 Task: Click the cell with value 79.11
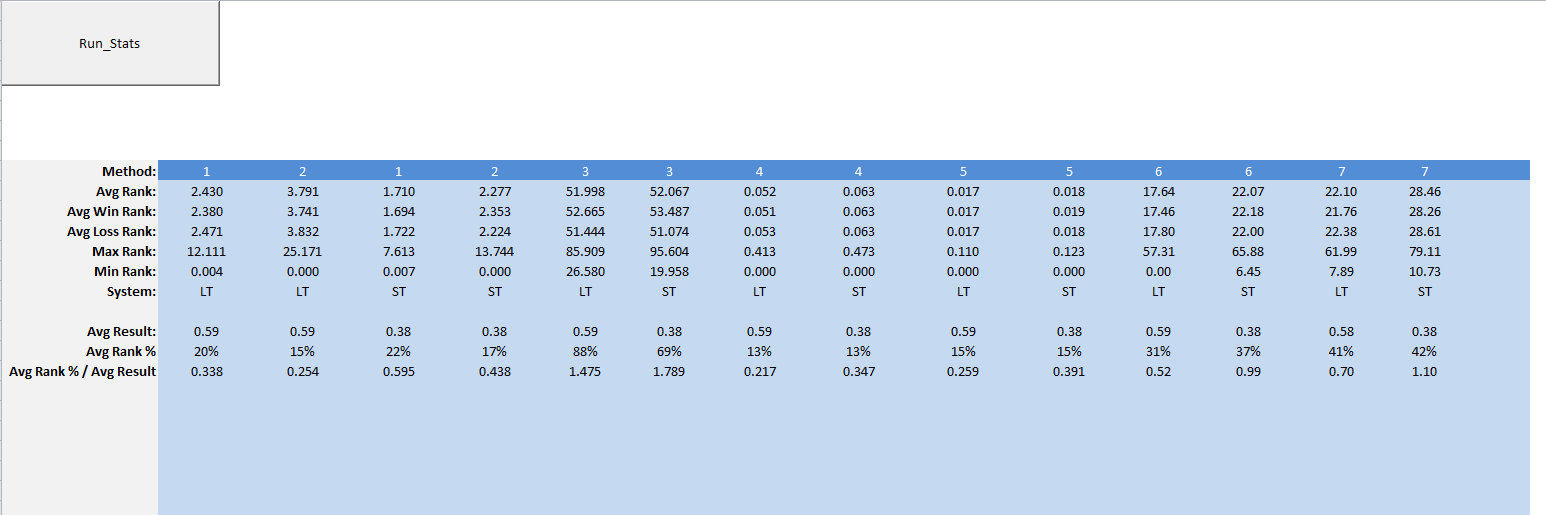1424,251
